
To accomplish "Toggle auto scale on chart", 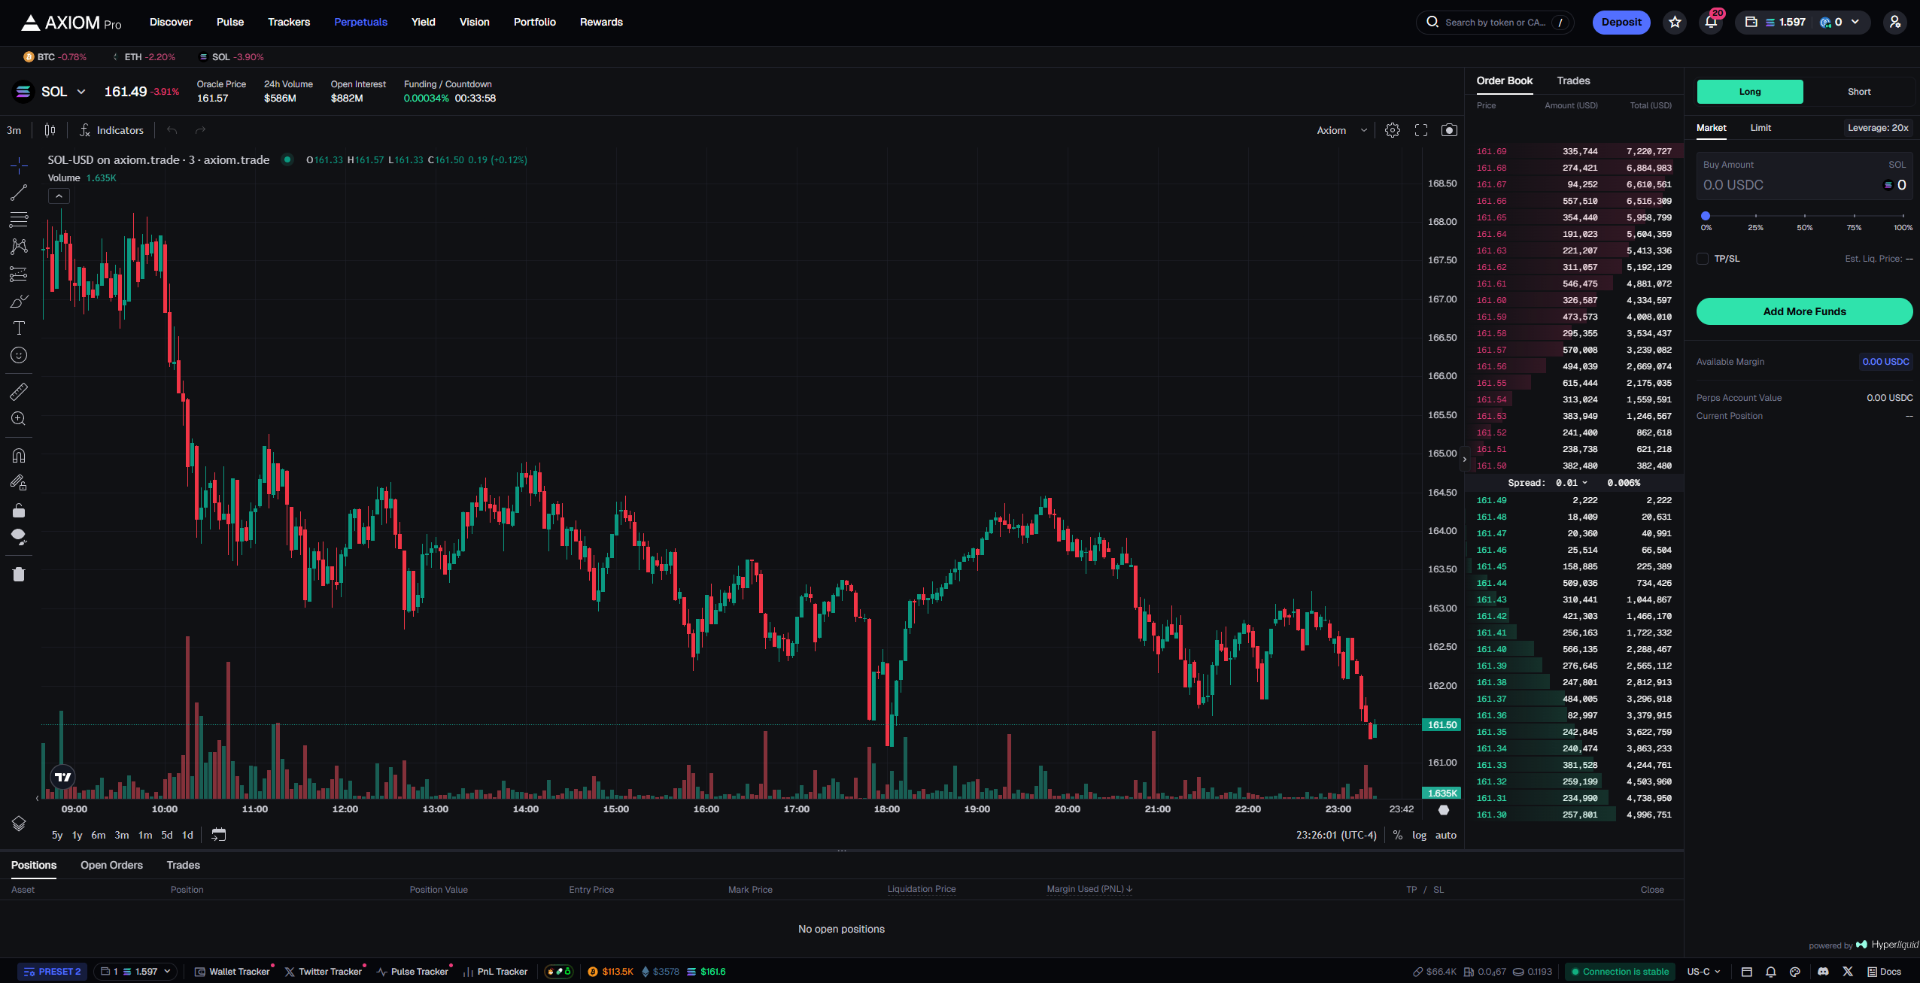I will (1446, 835).
